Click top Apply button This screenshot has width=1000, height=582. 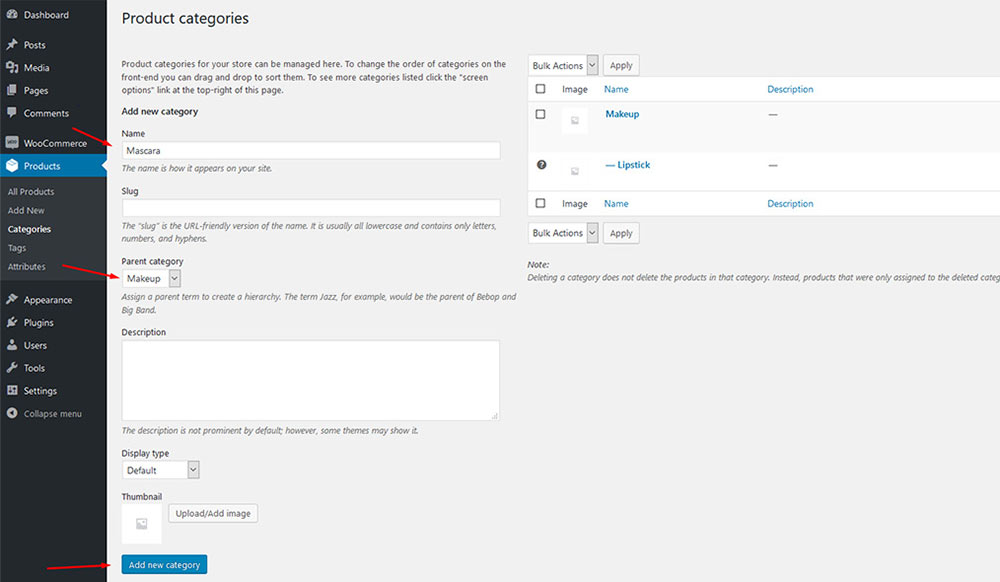point(621,65)
